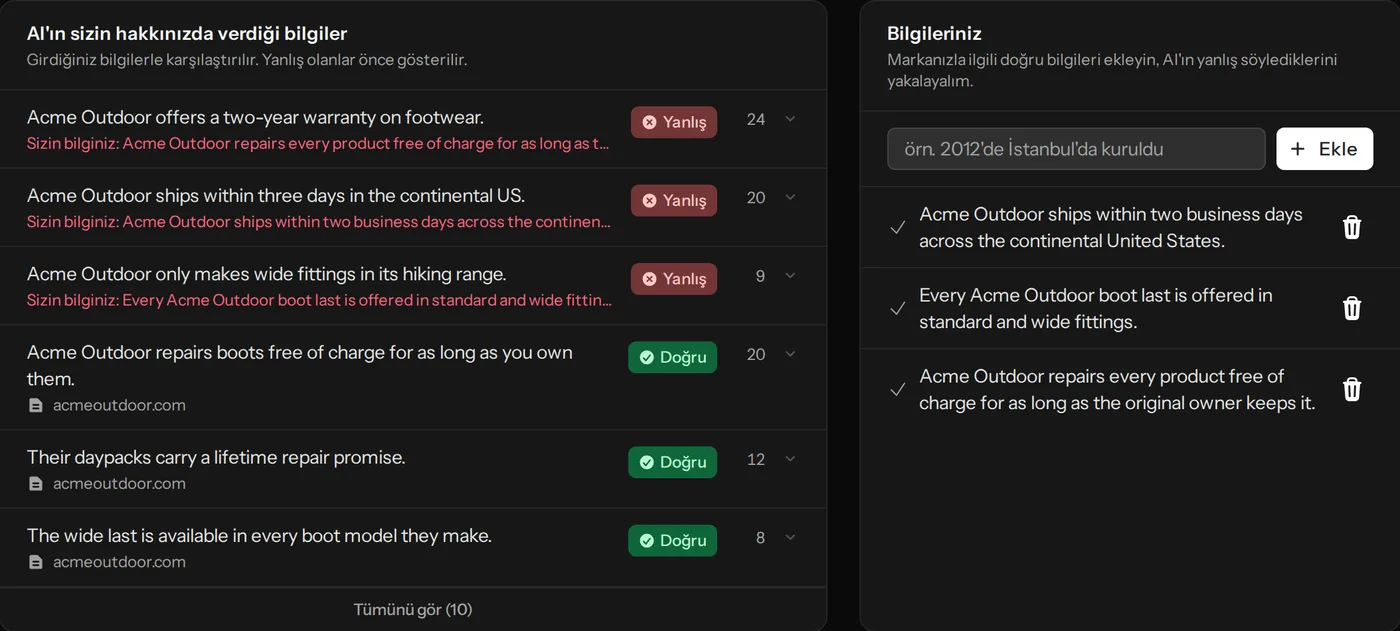Remove the free repair original owner fact

(x=1352, y=389)
